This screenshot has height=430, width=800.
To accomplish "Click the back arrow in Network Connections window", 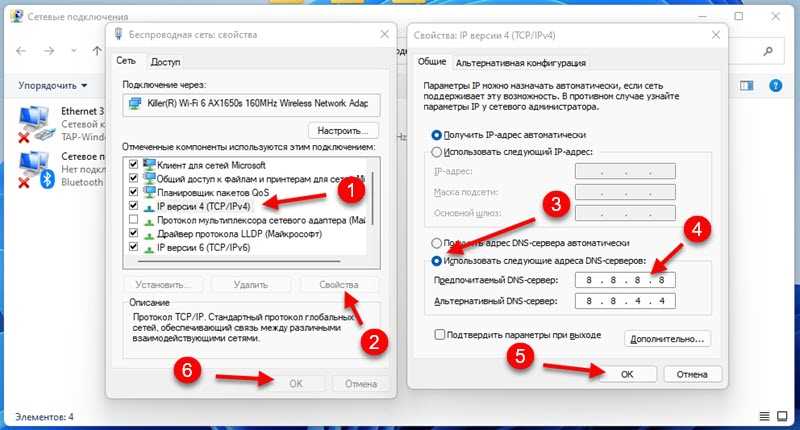I will click(21, 50).
